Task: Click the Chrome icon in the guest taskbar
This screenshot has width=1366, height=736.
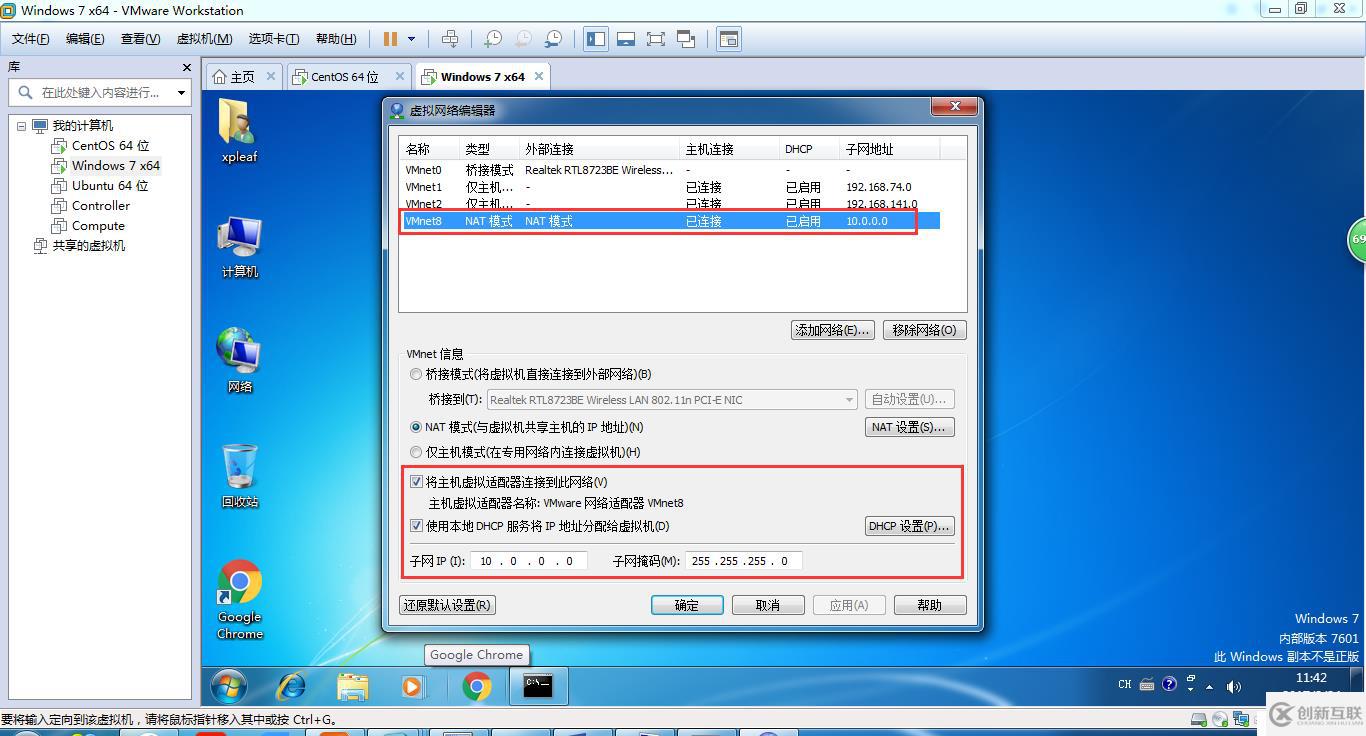Action: tap(477, 687)
